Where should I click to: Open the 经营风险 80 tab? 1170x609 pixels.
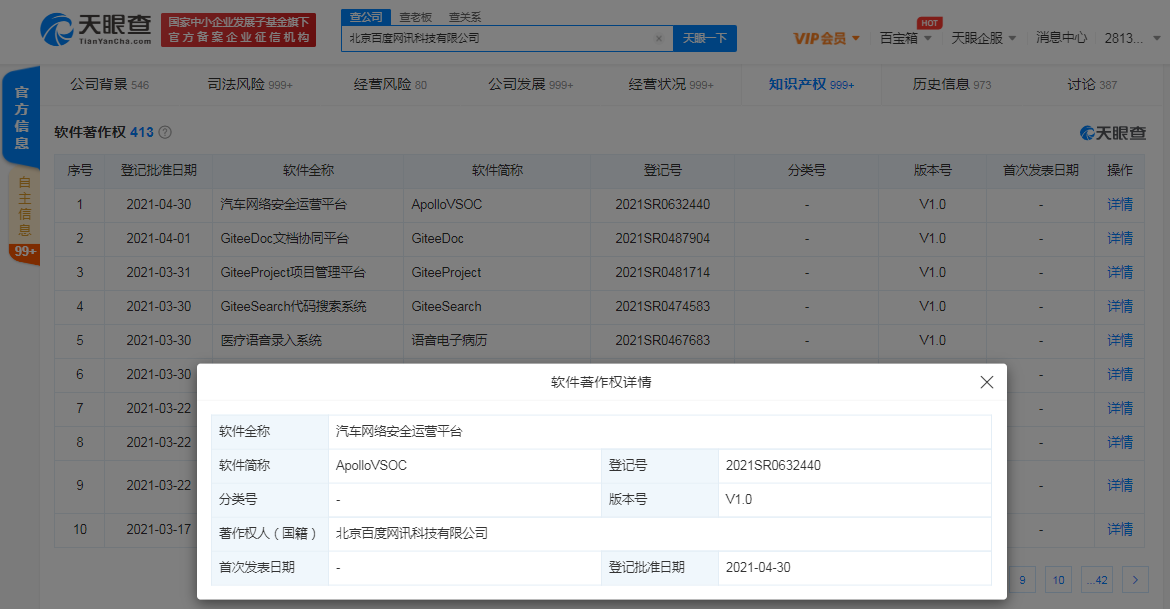(390, 84)
